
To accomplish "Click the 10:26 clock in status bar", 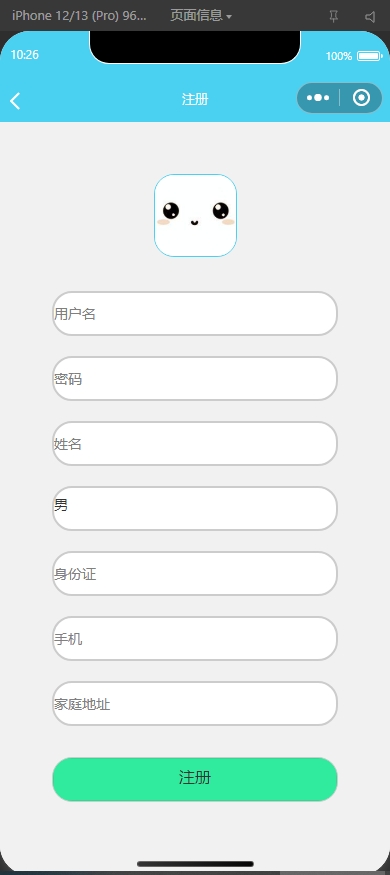I will [x=25, y=55].
